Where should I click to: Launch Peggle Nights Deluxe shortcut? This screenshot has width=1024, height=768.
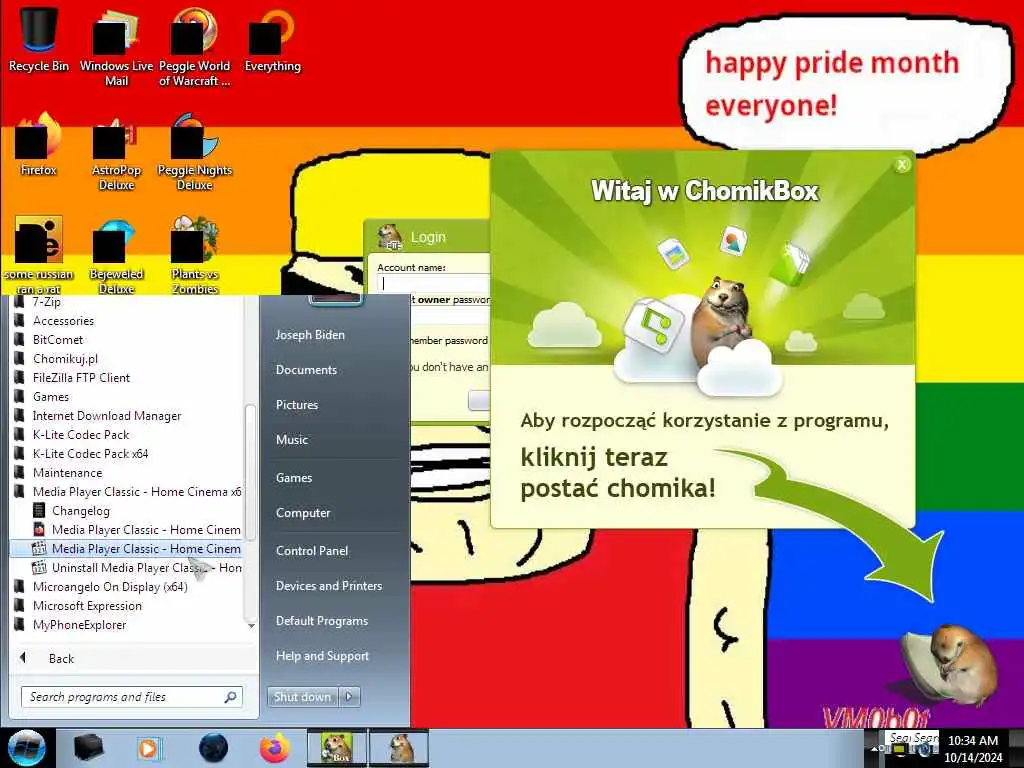(195, 153)
